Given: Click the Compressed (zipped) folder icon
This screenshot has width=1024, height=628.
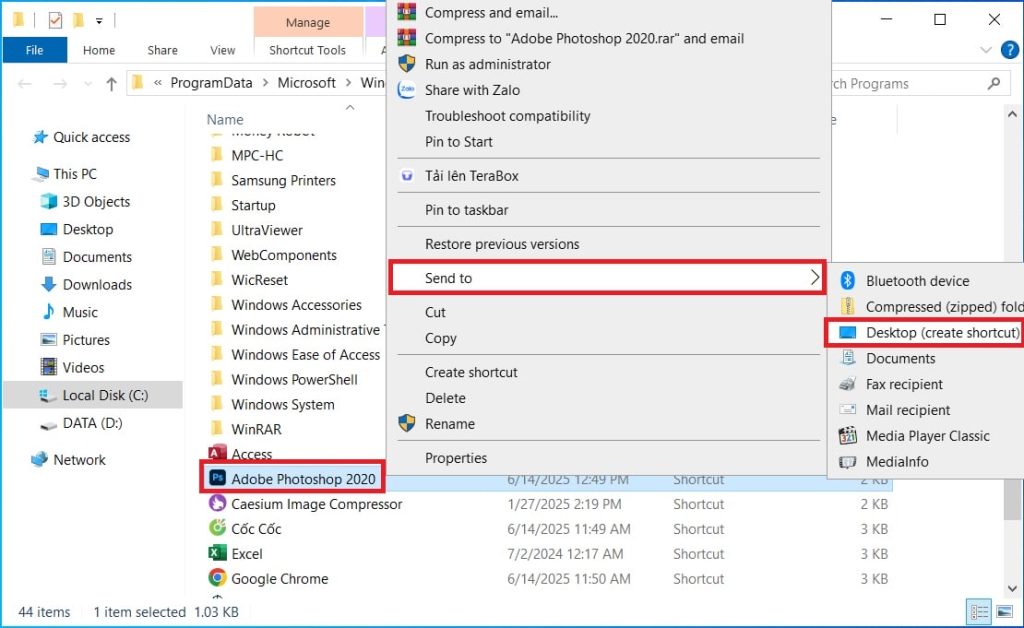Looking at the screenshot, I should pos(848,306).
